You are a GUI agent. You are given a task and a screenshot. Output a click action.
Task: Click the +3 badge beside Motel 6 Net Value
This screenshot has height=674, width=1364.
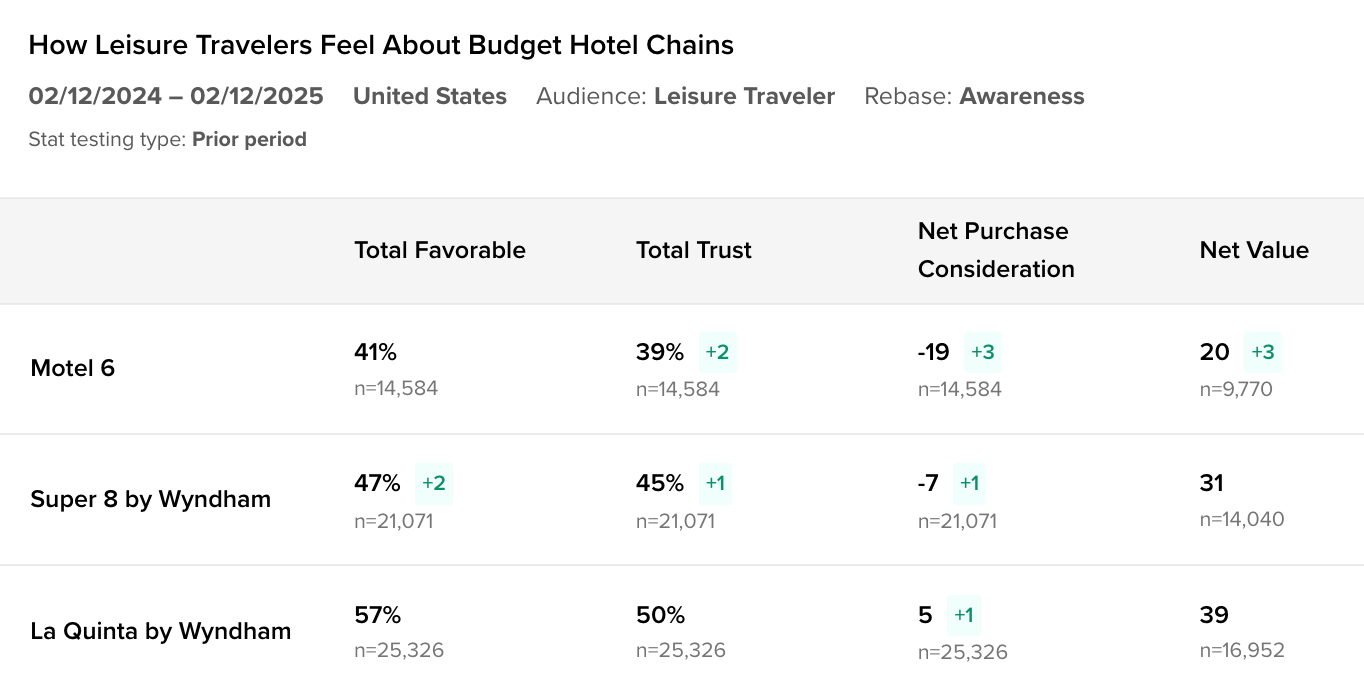coord(1262,352)
